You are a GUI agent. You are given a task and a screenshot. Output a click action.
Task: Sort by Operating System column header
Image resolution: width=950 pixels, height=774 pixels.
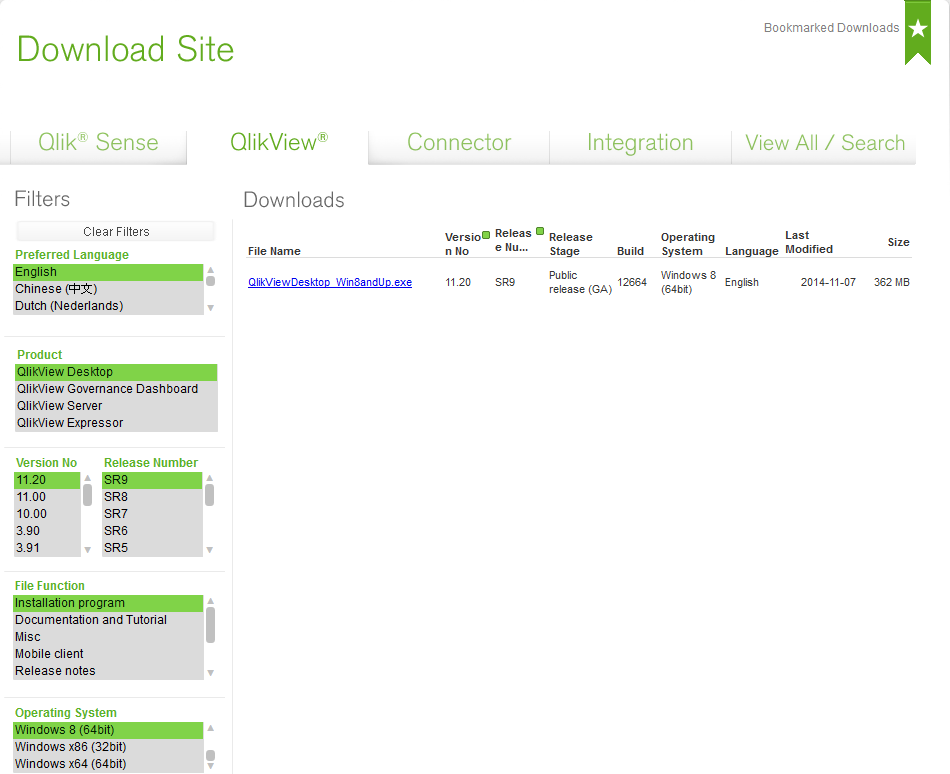click(x=688, y=244)
